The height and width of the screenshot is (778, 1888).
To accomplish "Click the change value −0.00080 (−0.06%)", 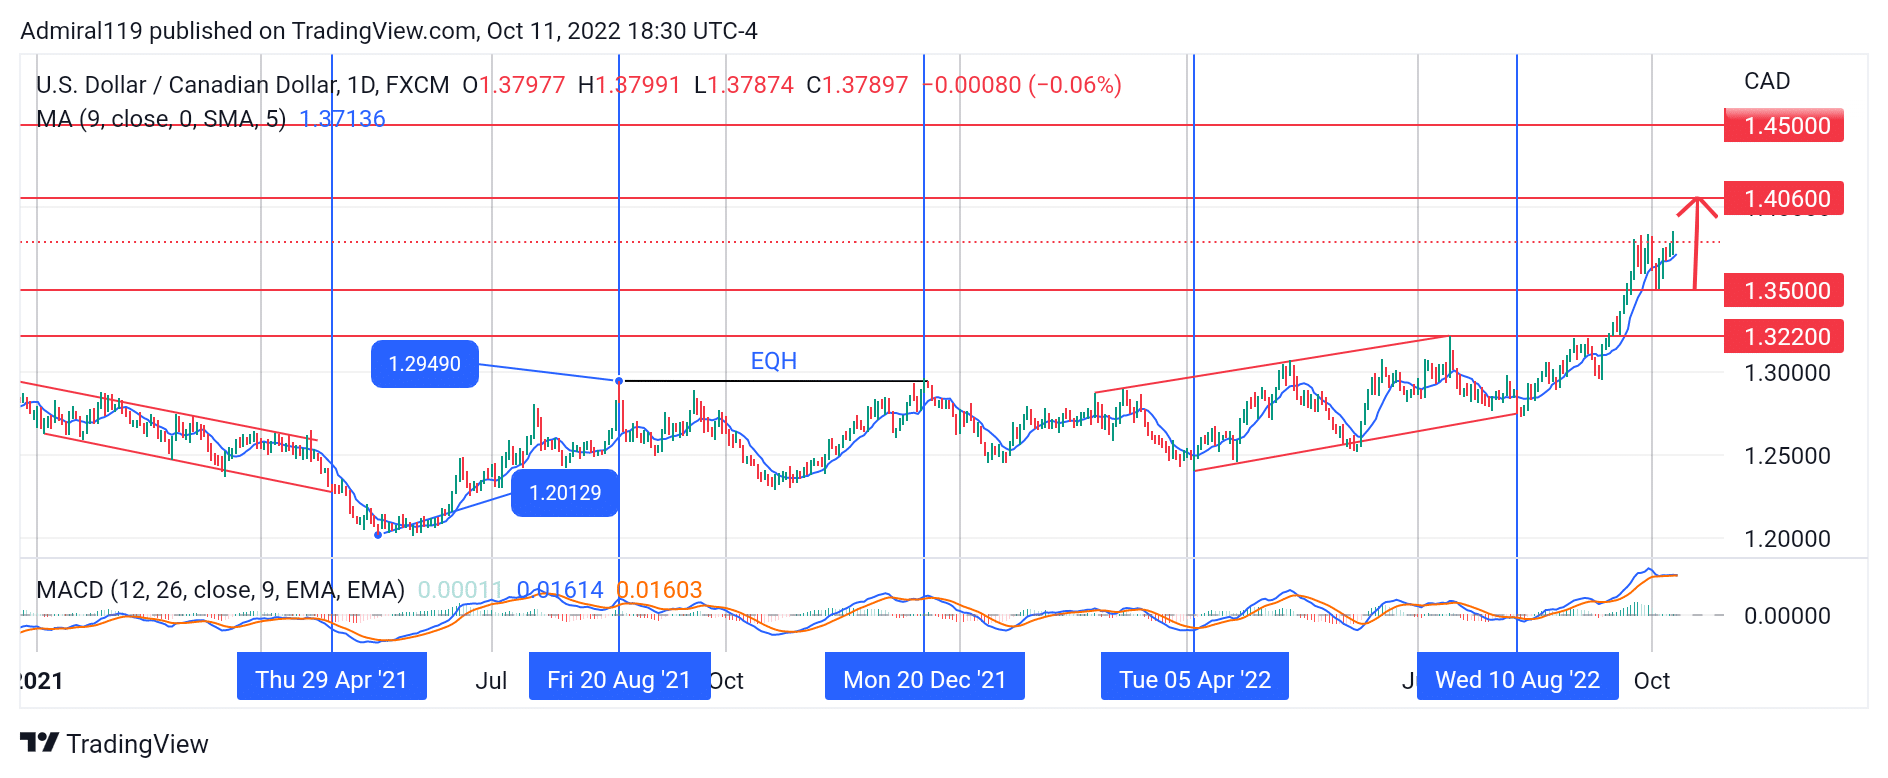I will tap(1022, 85).
